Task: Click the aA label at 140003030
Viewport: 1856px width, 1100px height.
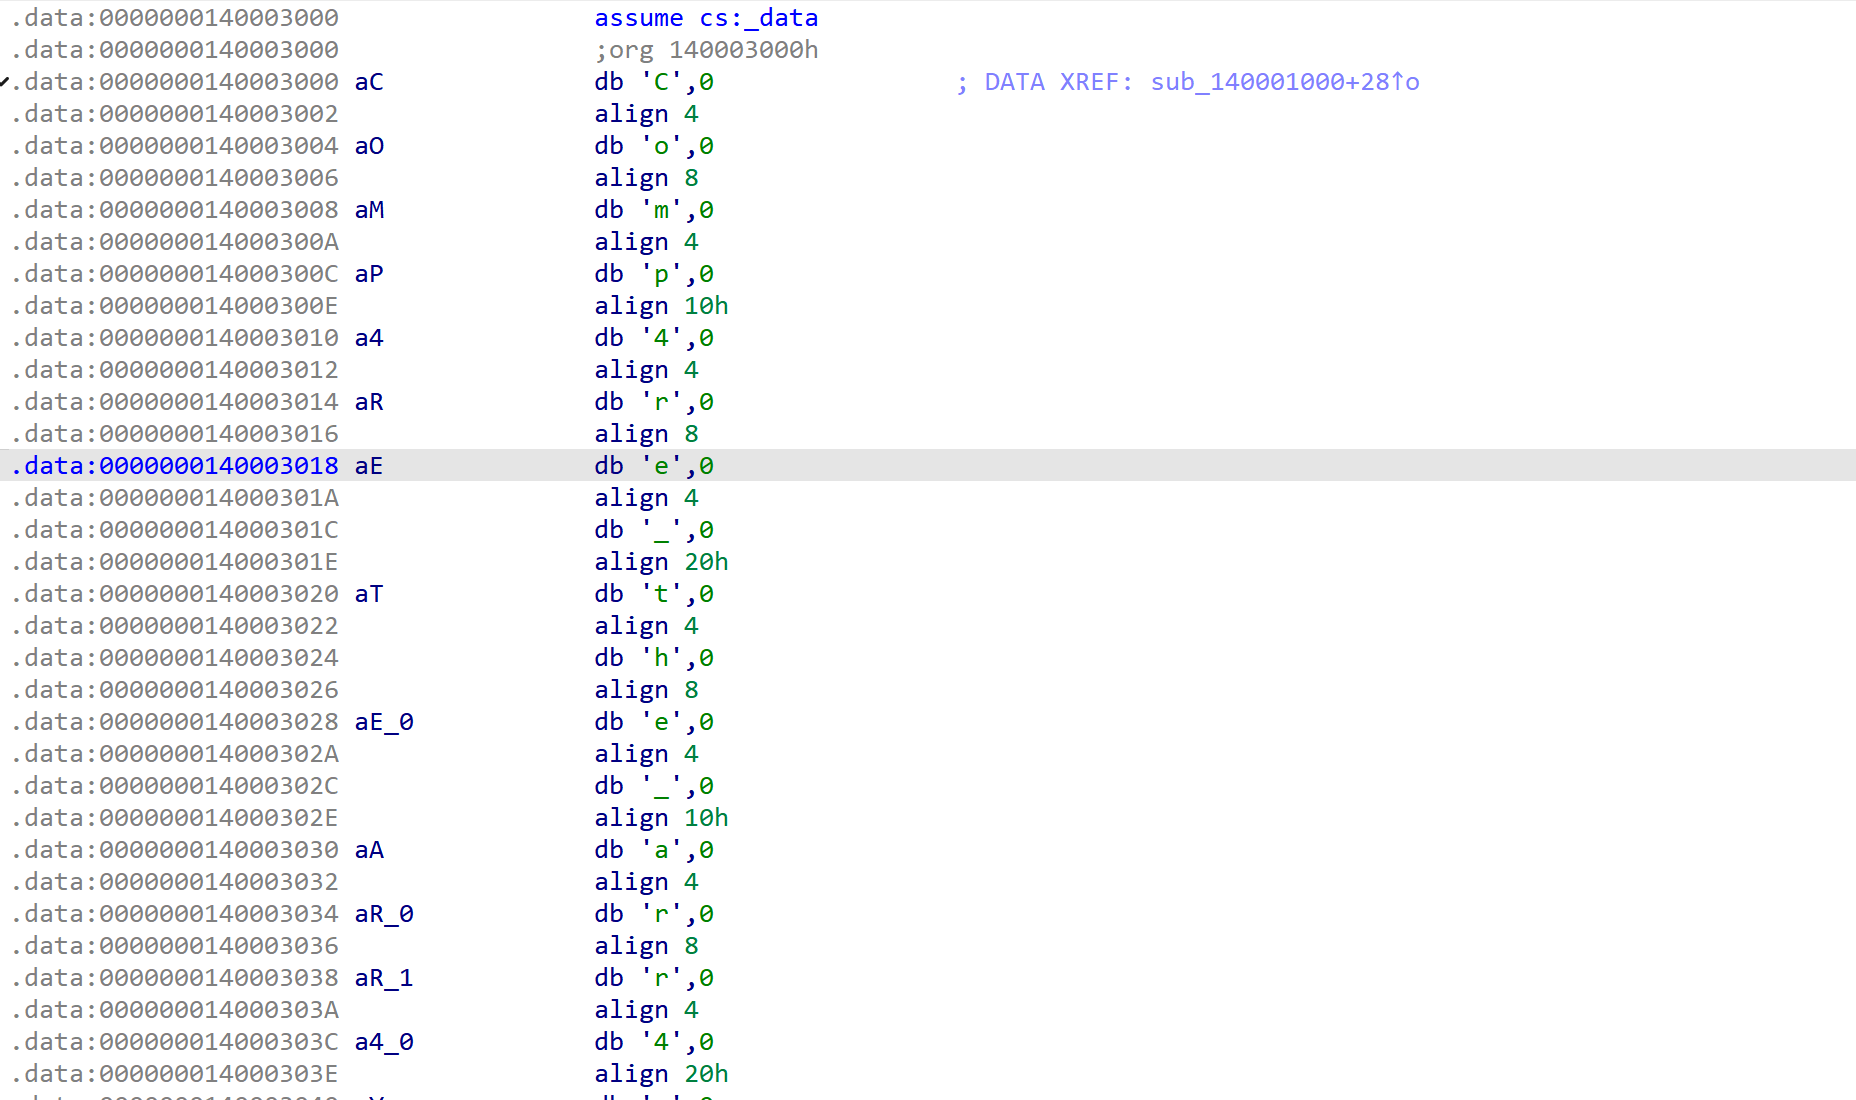Action: pos(367,849)
